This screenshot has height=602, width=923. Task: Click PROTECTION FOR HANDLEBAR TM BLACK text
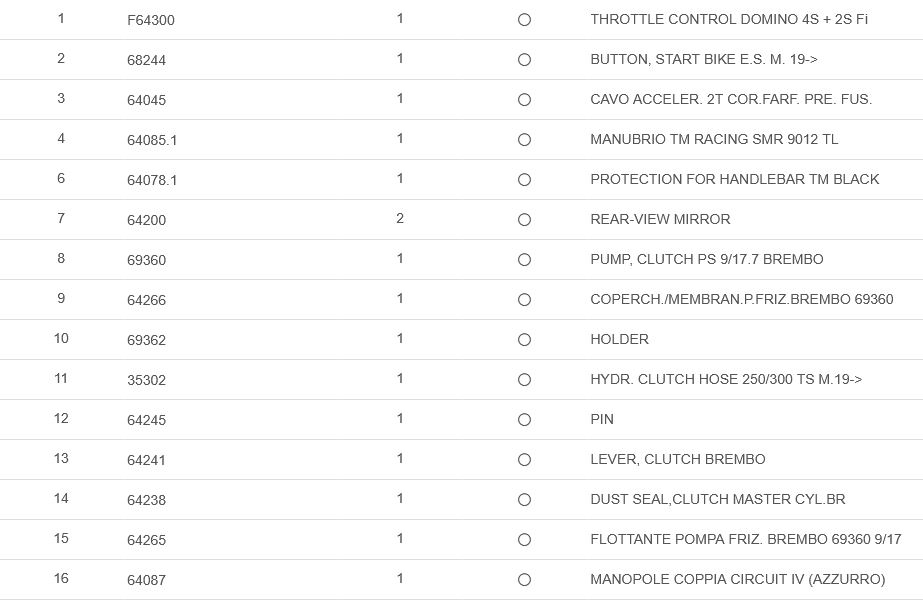[734, 179]
